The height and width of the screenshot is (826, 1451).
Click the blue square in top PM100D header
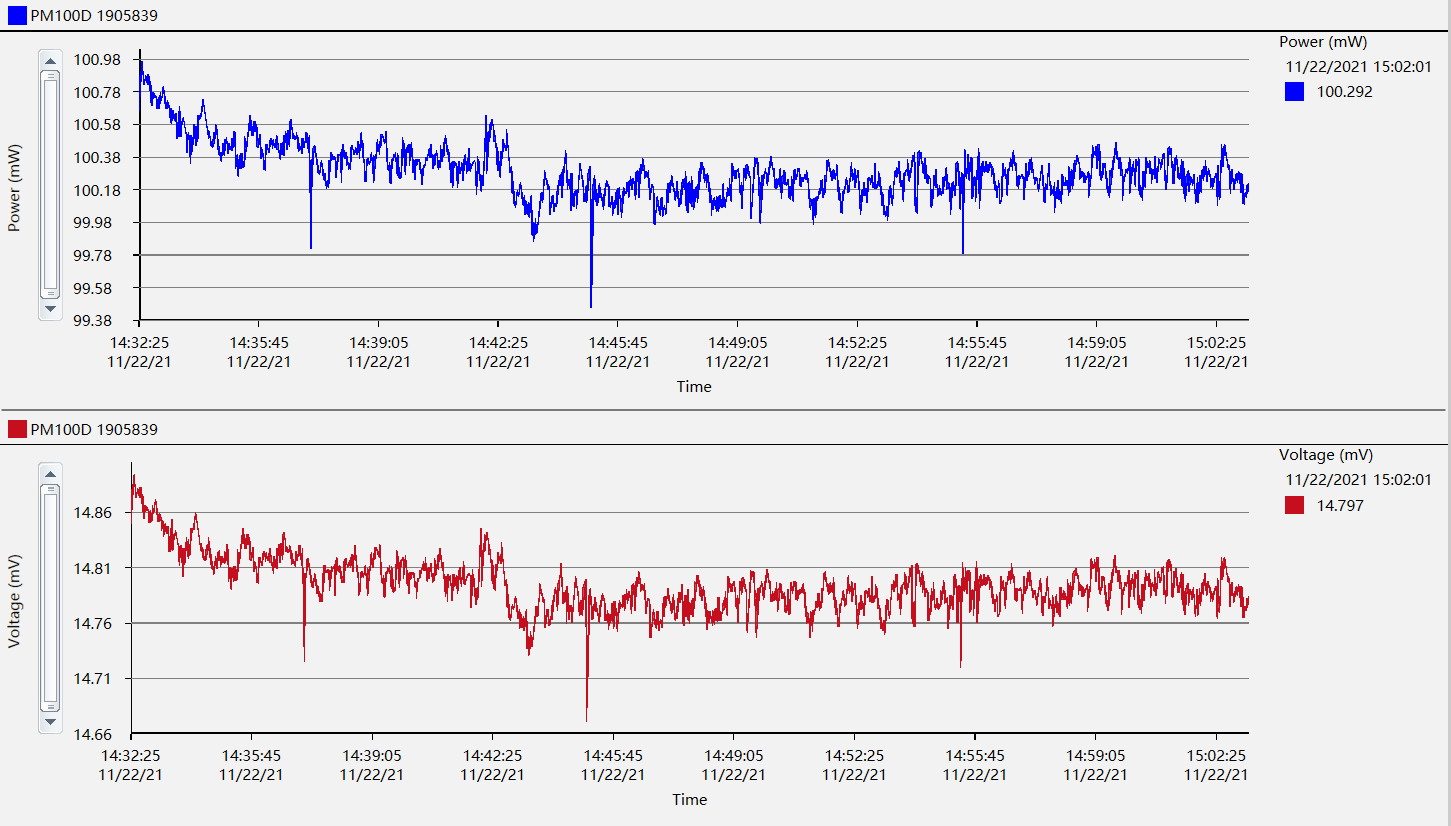(16, 15)
